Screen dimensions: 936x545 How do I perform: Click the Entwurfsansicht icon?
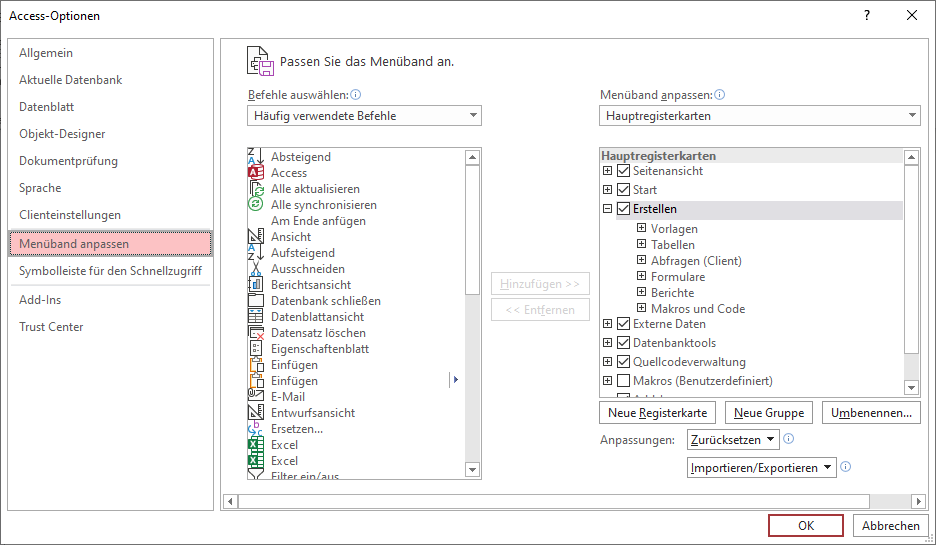click(x=255, y=412)
